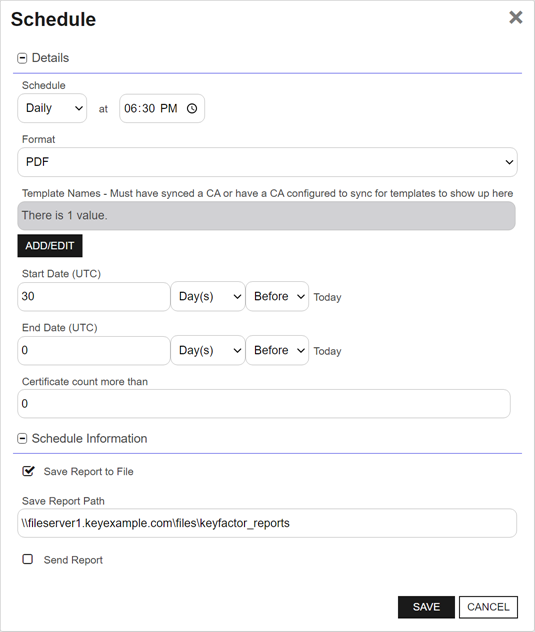Open End Date Day(s) unit dropdown
535x632 pixels.
pos(208,350)
